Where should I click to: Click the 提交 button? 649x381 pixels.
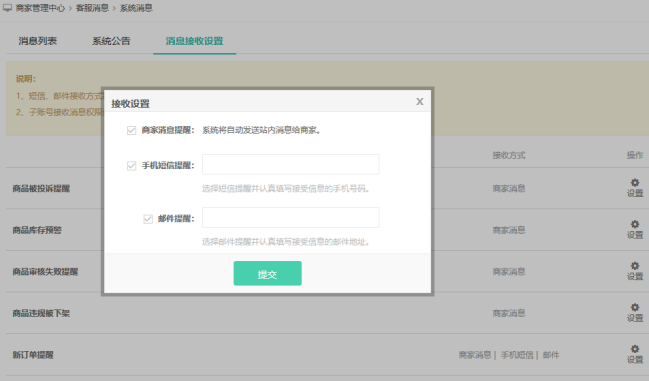(267, 273)
